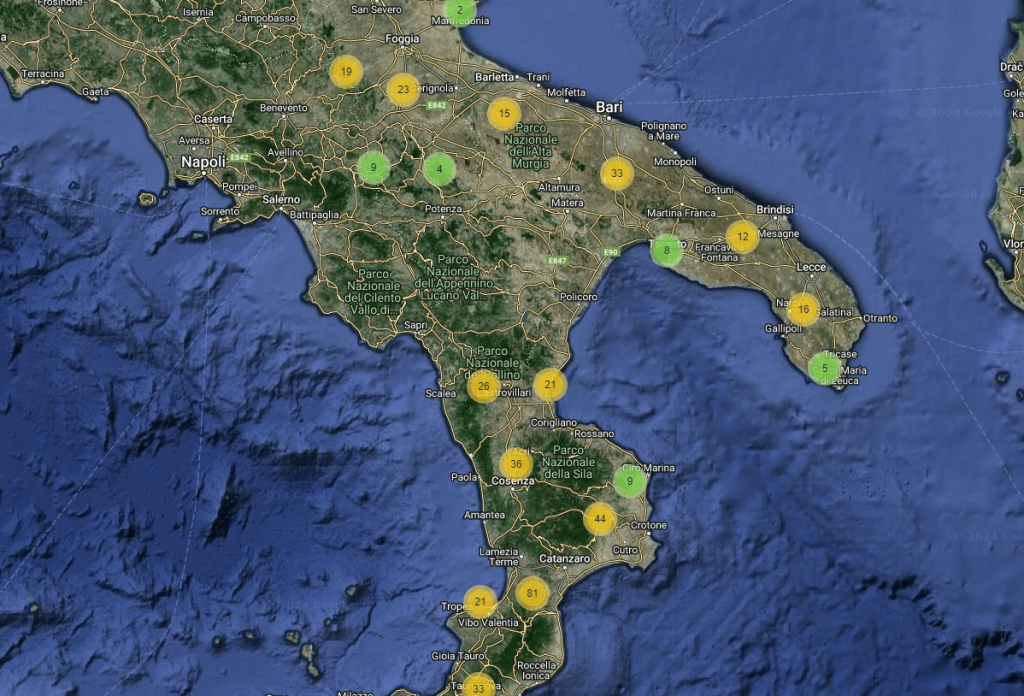The height and width of the screenshot is (696, 1024).
Task: Select cluster 33 at bottom map edge
Action: point(479,687)
